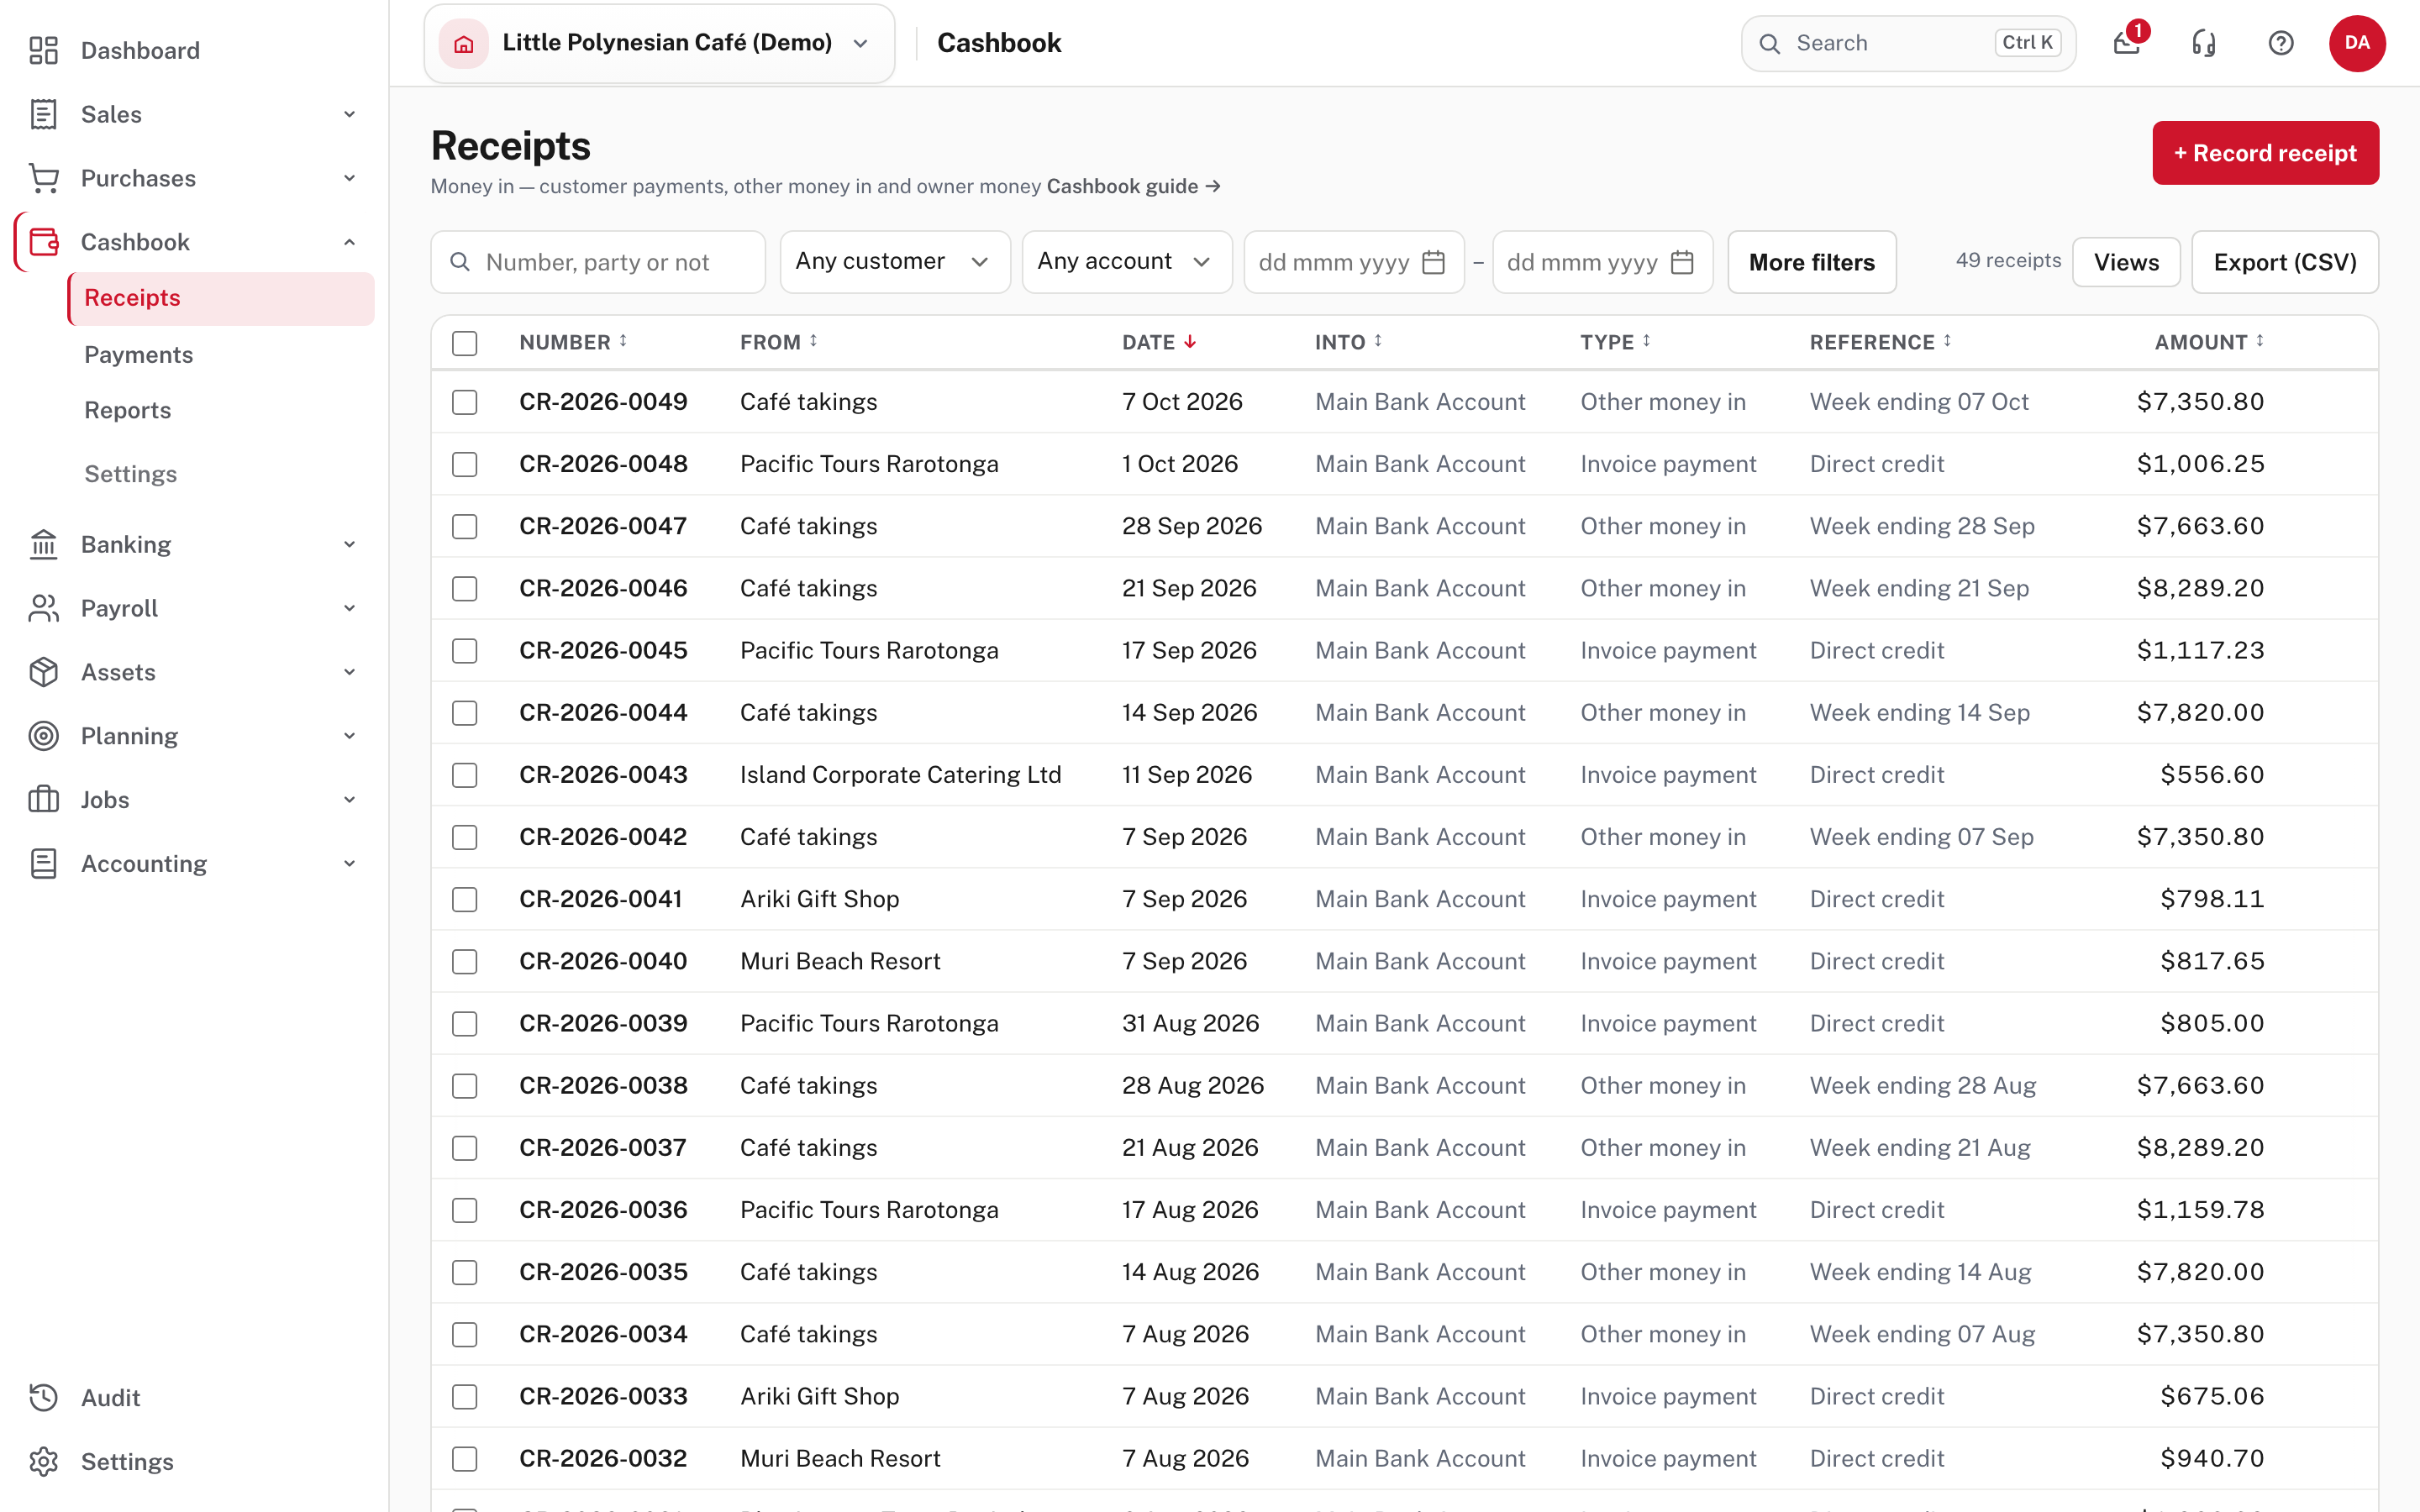The width and height of the screenshot is (2420, 1512).
Task: Click the Little Polynesian Café home icon
Action: tap(464, 43)
